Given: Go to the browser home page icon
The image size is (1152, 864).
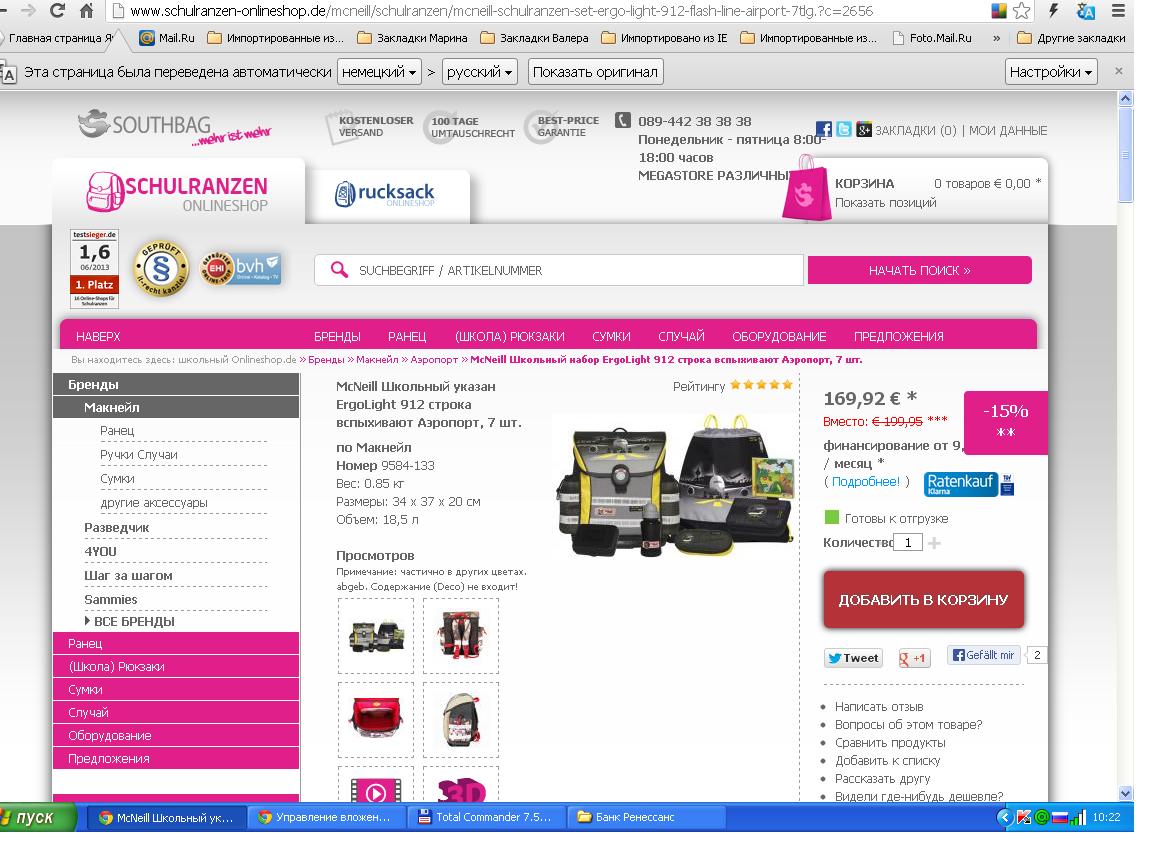Looking at the screenshot, I should pos(87,10).
